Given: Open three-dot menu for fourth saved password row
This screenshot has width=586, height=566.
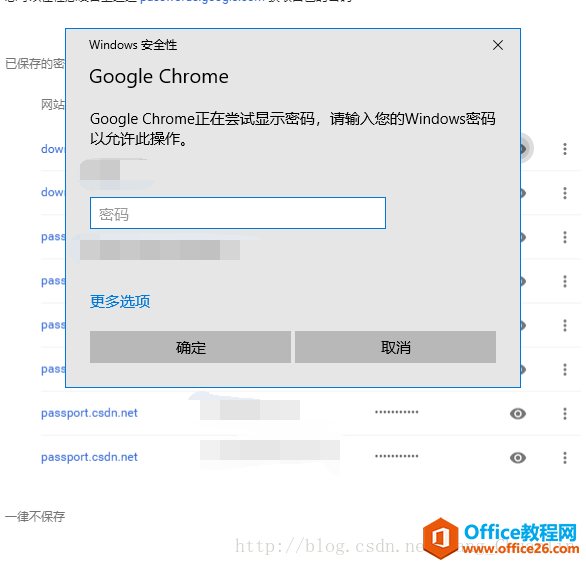Looking at the screenshot, I should point(565,281).
